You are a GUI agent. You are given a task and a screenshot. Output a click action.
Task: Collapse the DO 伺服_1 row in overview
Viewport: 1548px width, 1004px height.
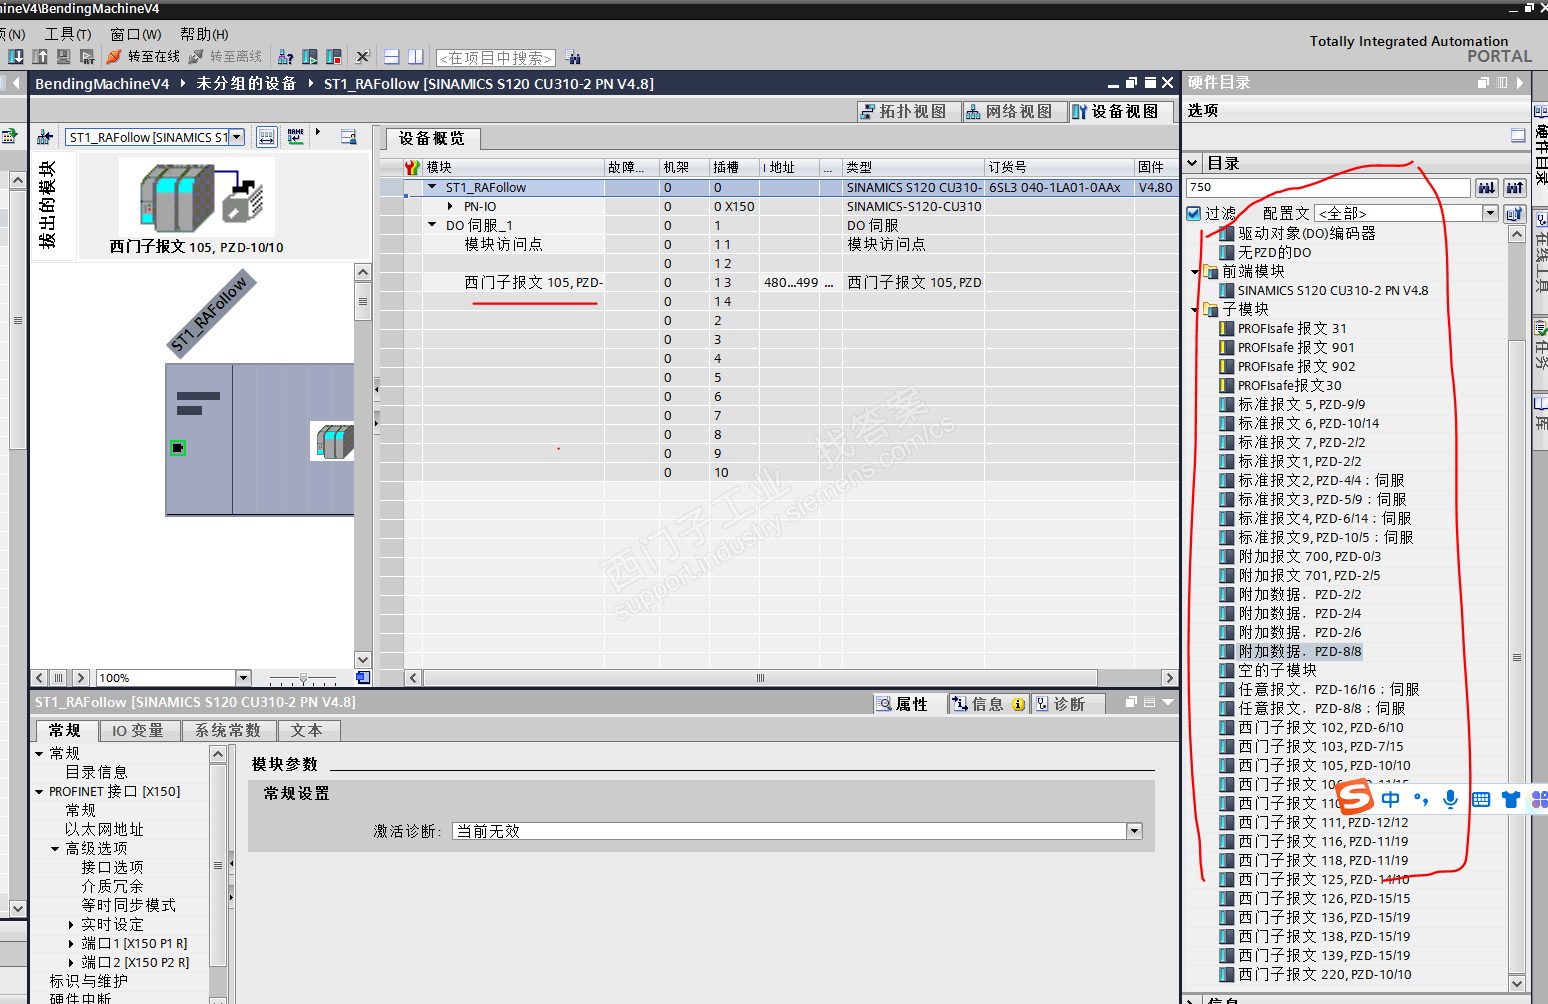(x=432, y=226)
